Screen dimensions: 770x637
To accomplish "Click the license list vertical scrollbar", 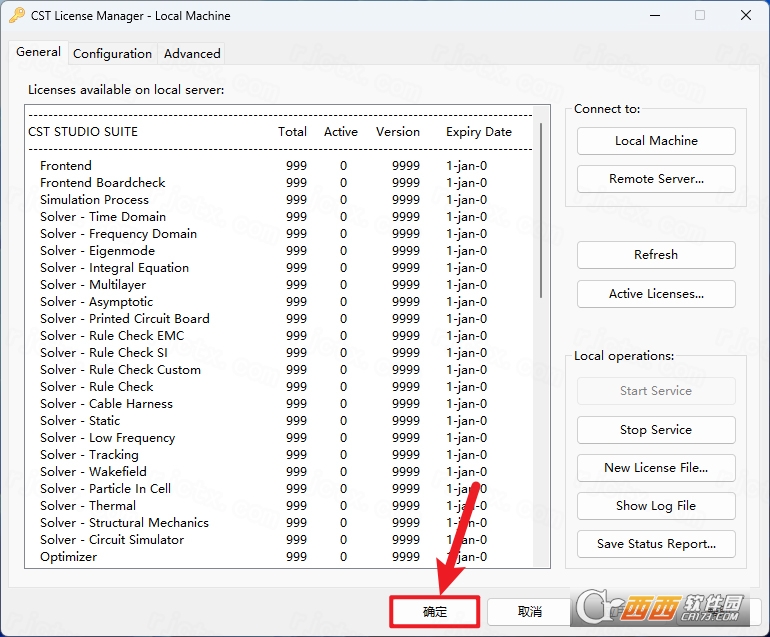I will pyautogui.click(x=541, y=210).
